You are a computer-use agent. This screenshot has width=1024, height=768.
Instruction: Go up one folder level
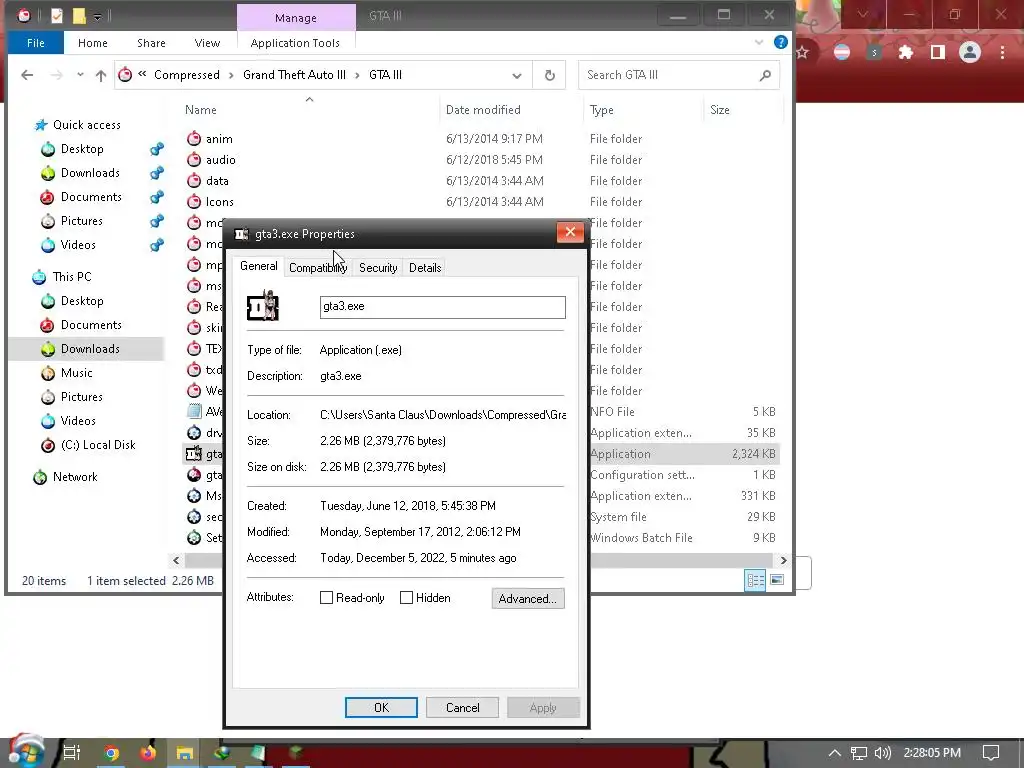pos(101,76)
